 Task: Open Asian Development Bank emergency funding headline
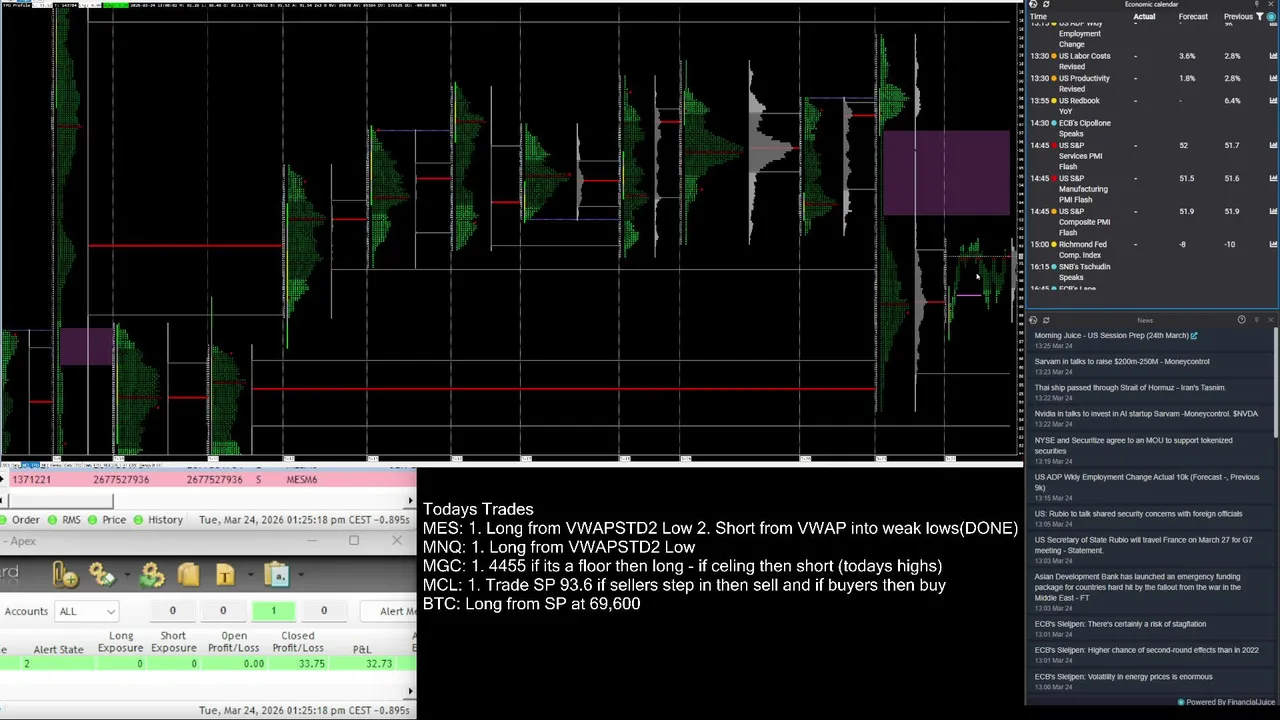click(1137, 587)
